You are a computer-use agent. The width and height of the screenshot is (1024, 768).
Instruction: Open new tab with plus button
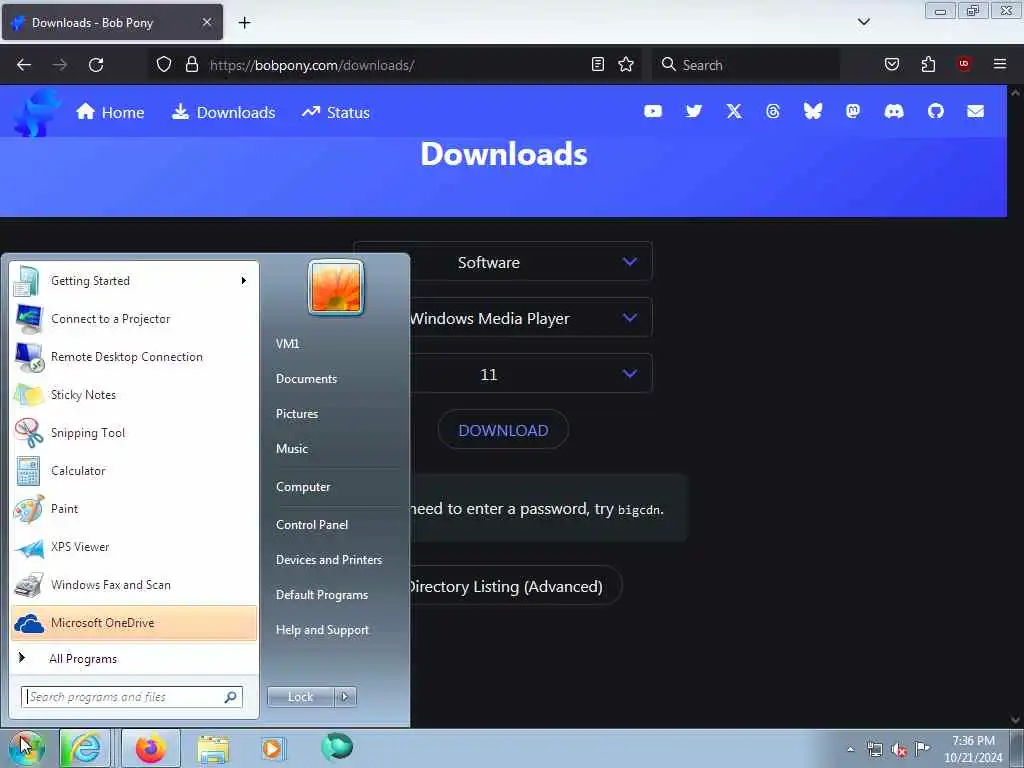(x=244, y=23)
